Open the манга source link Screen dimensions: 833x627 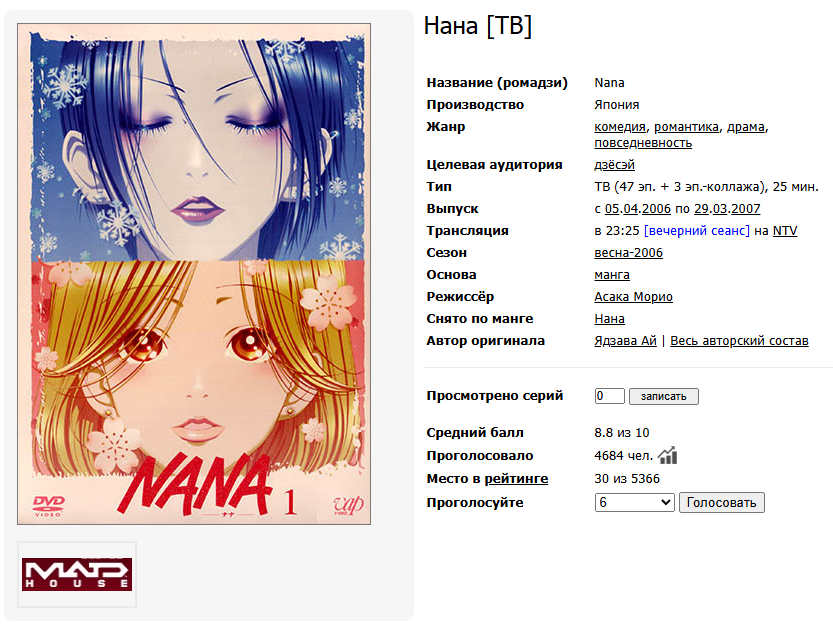[x=612, y=275]
